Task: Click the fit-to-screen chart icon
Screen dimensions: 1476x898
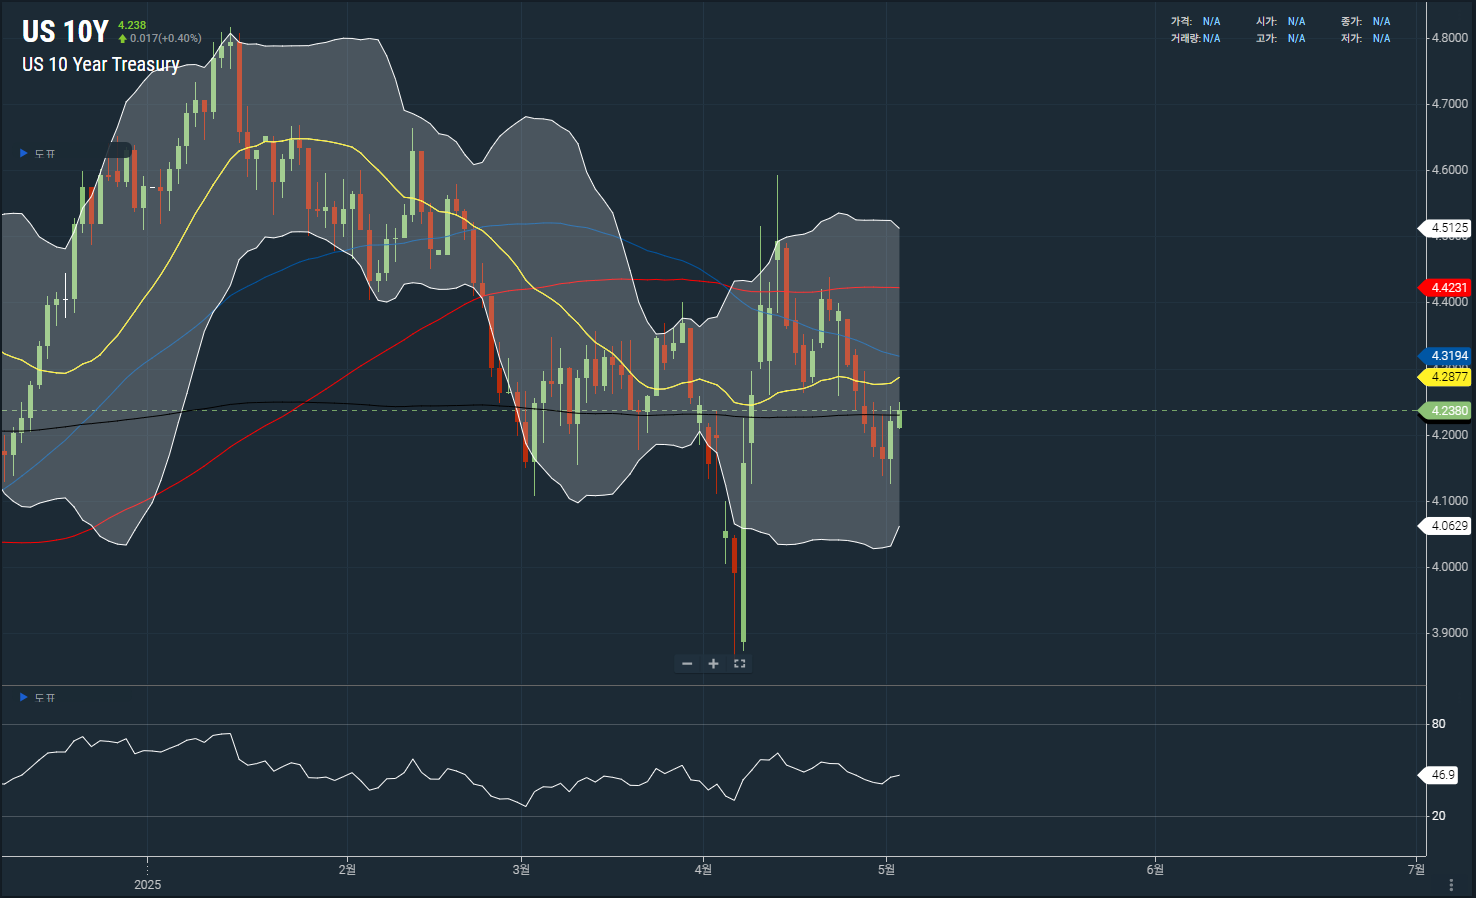Action: click(x=740, y=664)
